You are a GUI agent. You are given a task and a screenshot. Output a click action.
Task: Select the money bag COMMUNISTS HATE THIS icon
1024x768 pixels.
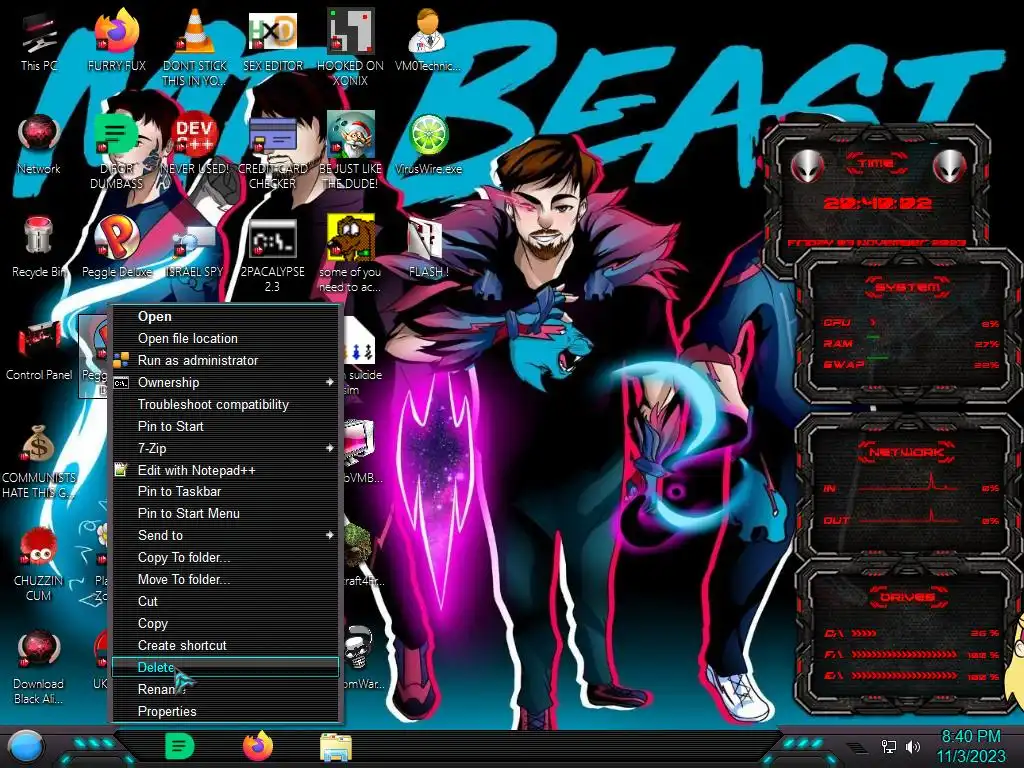[39, 462]
